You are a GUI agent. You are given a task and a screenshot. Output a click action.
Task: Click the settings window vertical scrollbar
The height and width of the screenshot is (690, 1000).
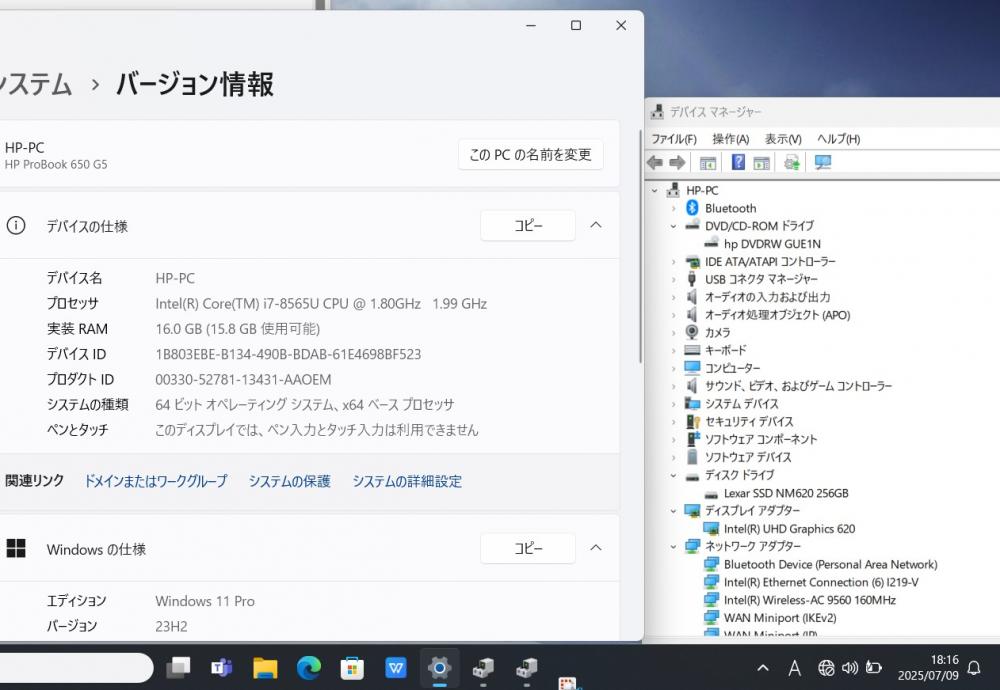tap(640, 247)
